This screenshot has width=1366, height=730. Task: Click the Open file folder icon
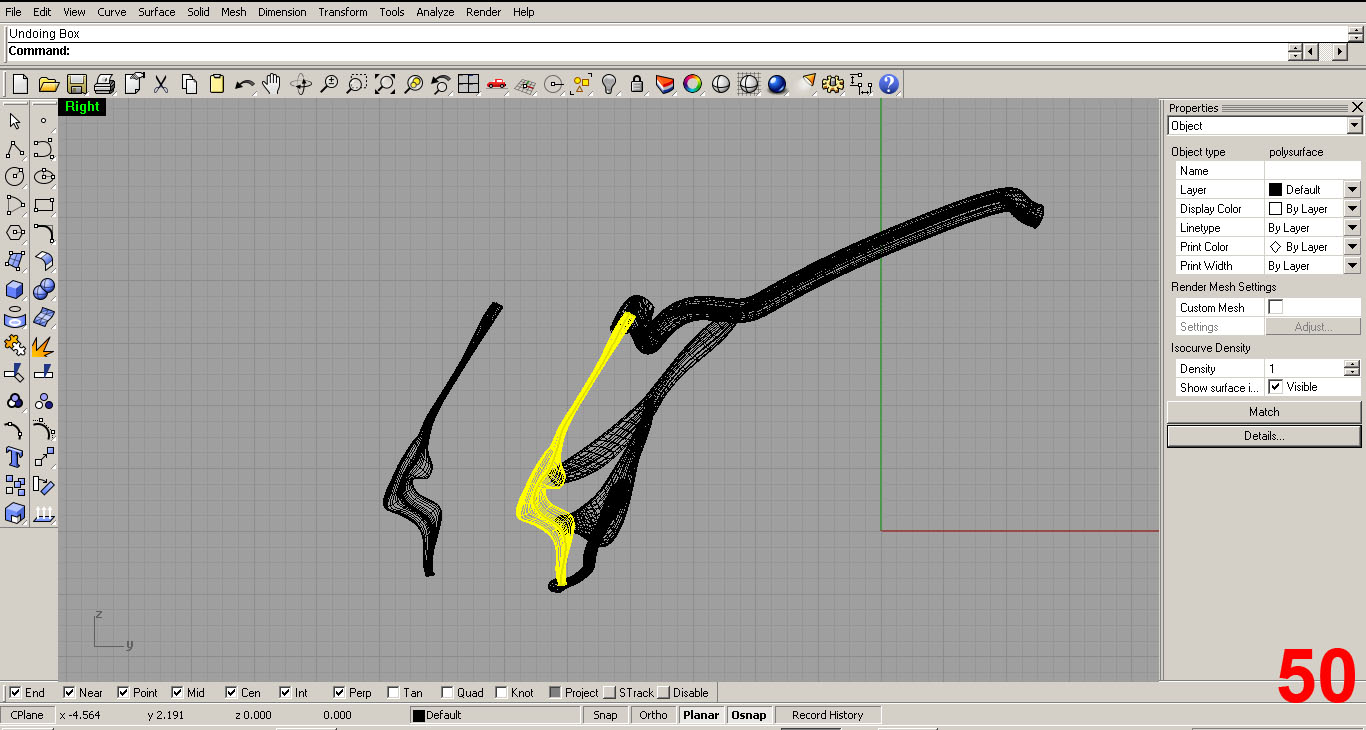pos(48,84)
